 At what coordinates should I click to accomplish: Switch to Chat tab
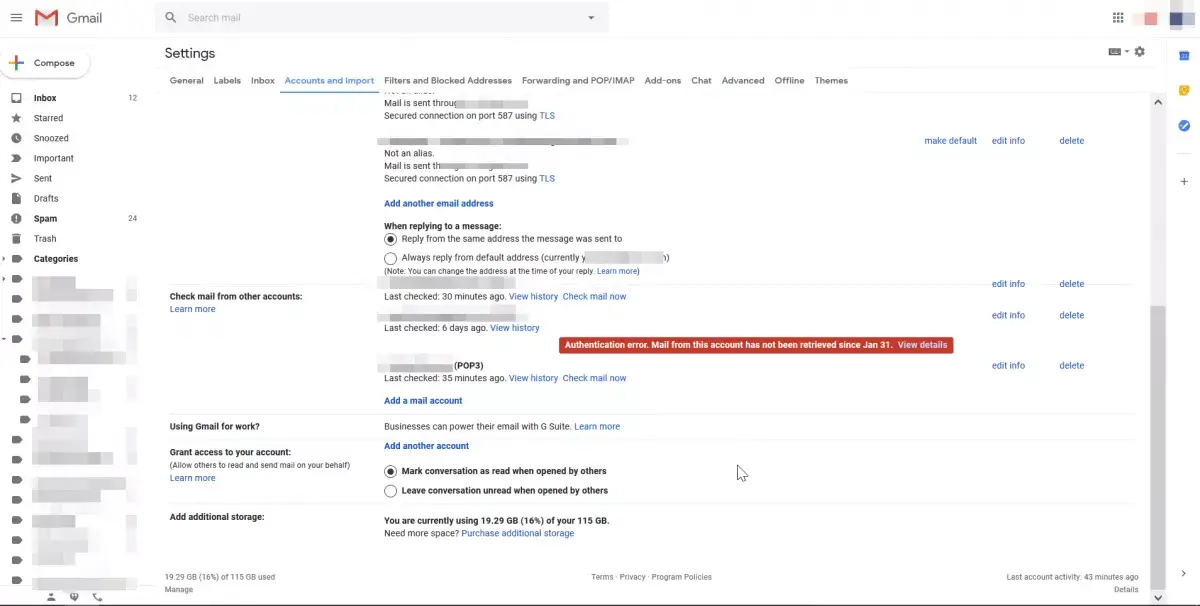pyautogui.click(x=701, y=81)
